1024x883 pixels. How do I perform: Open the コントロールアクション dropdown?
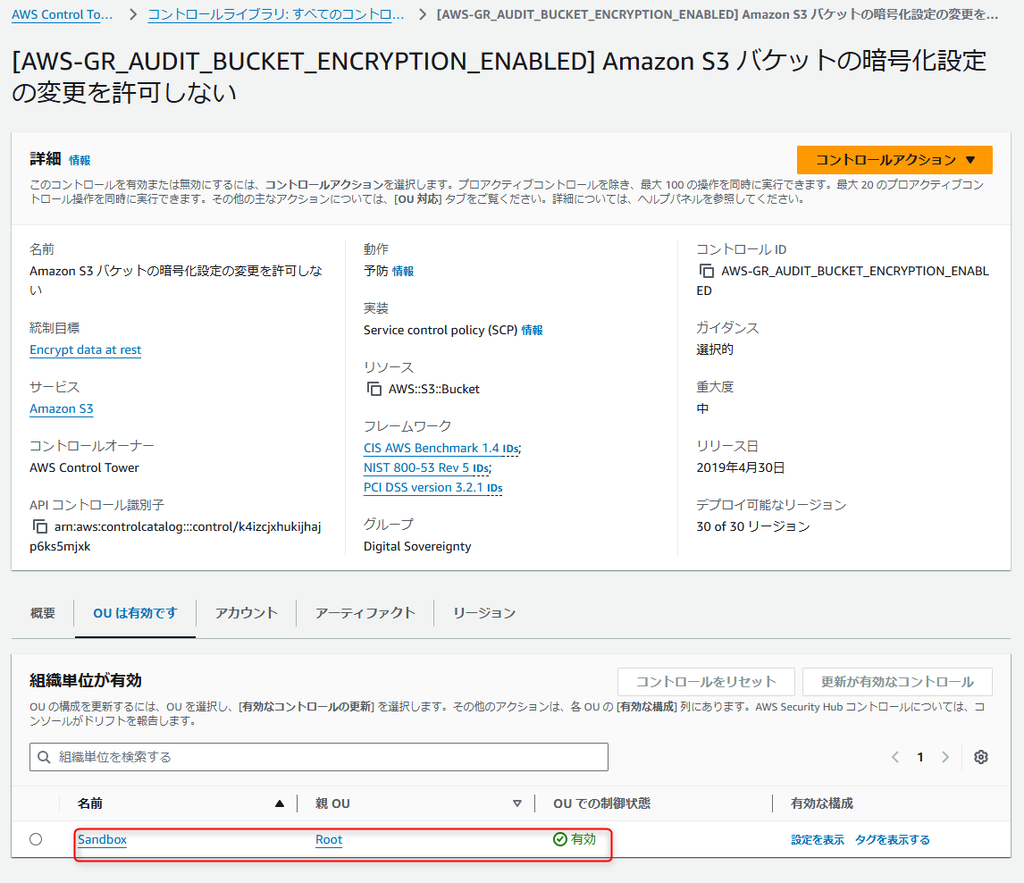click(894, 160)
